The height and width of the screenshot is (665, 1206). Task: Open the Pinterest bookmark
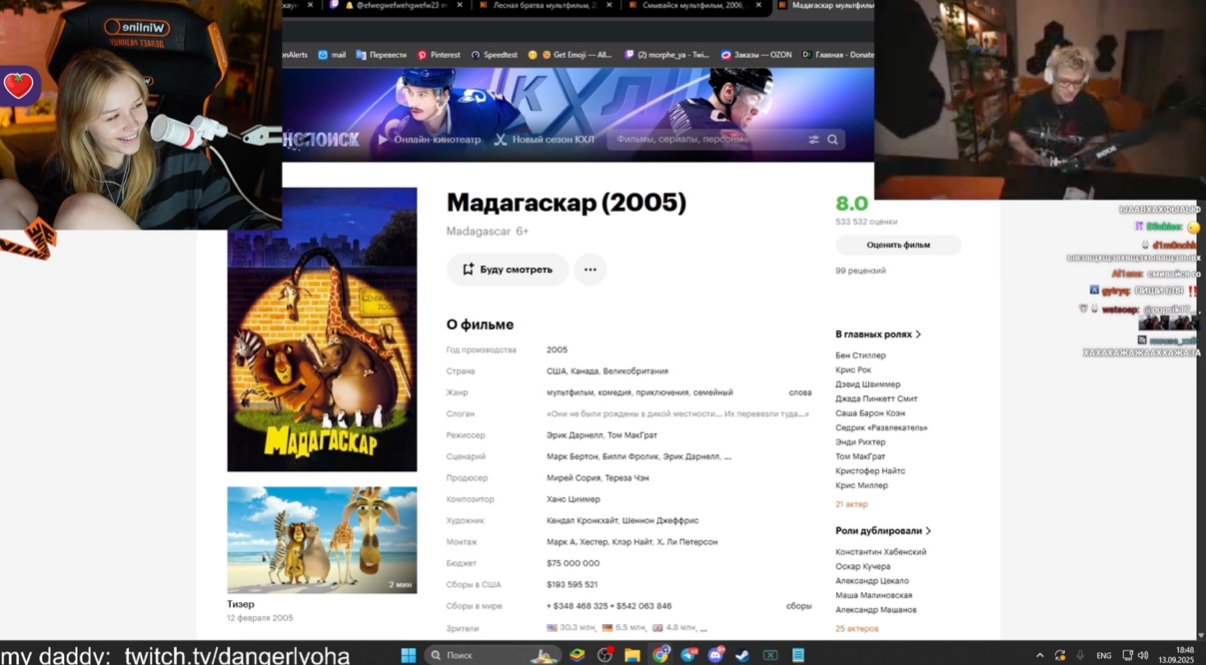[x=439, y=55]
